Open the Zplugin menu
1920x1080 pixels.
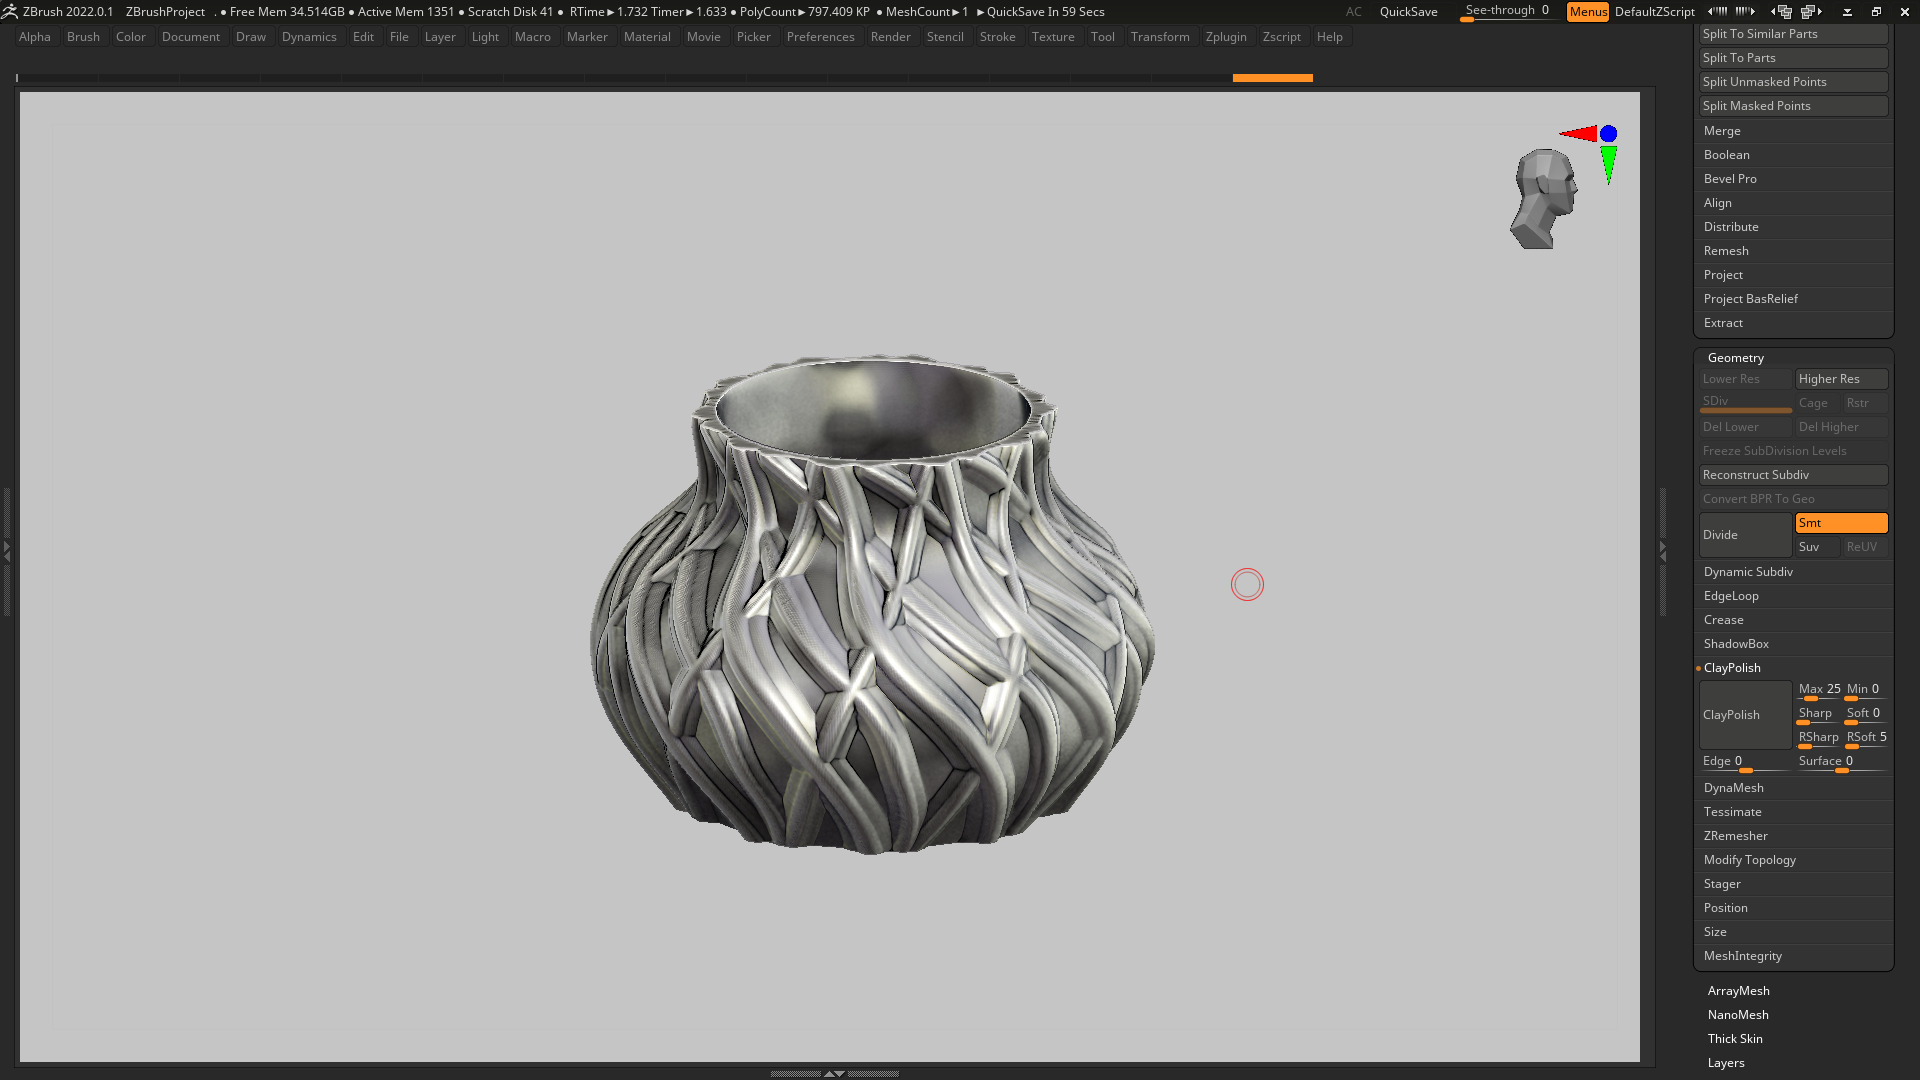1226,37
